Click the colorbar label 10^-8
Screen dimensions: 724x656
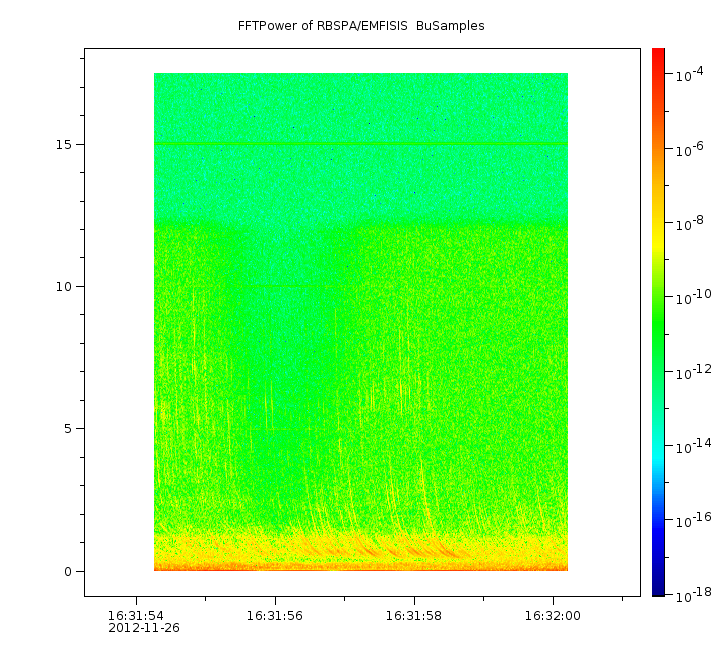(x=690, y=223)
